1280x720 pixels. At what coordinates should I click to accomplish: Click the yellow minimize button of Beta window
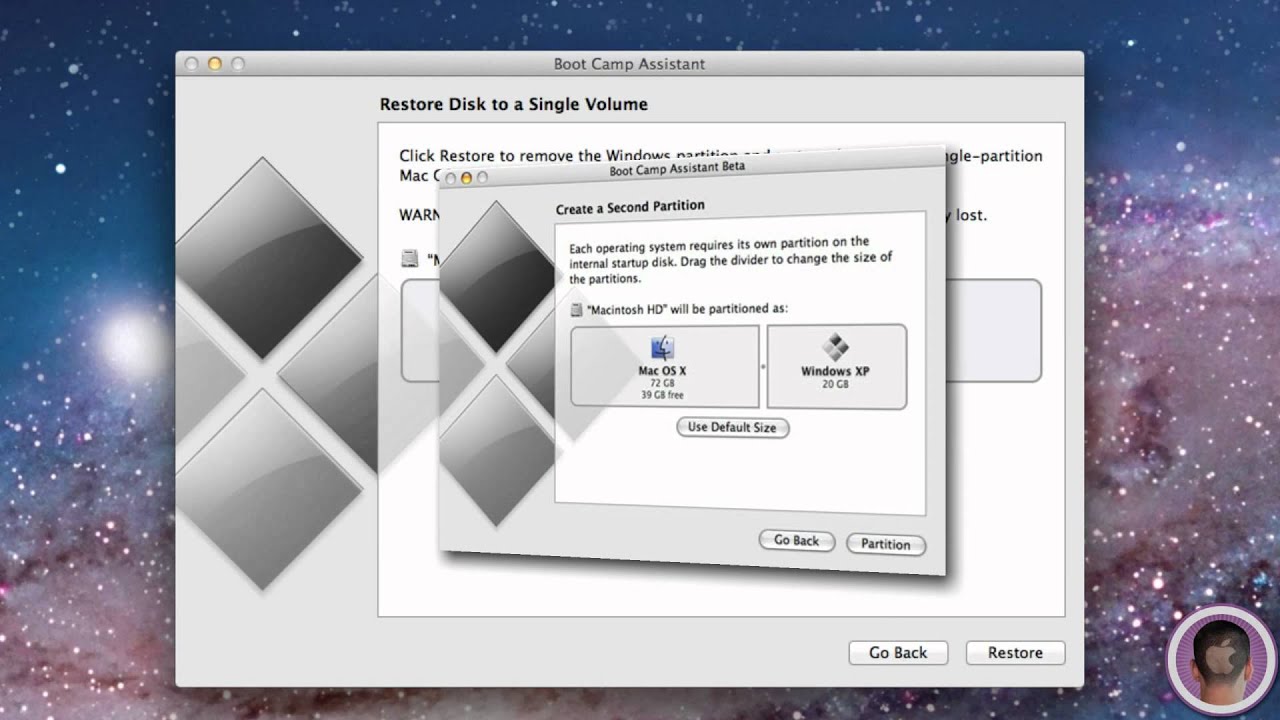coord(465,177)
